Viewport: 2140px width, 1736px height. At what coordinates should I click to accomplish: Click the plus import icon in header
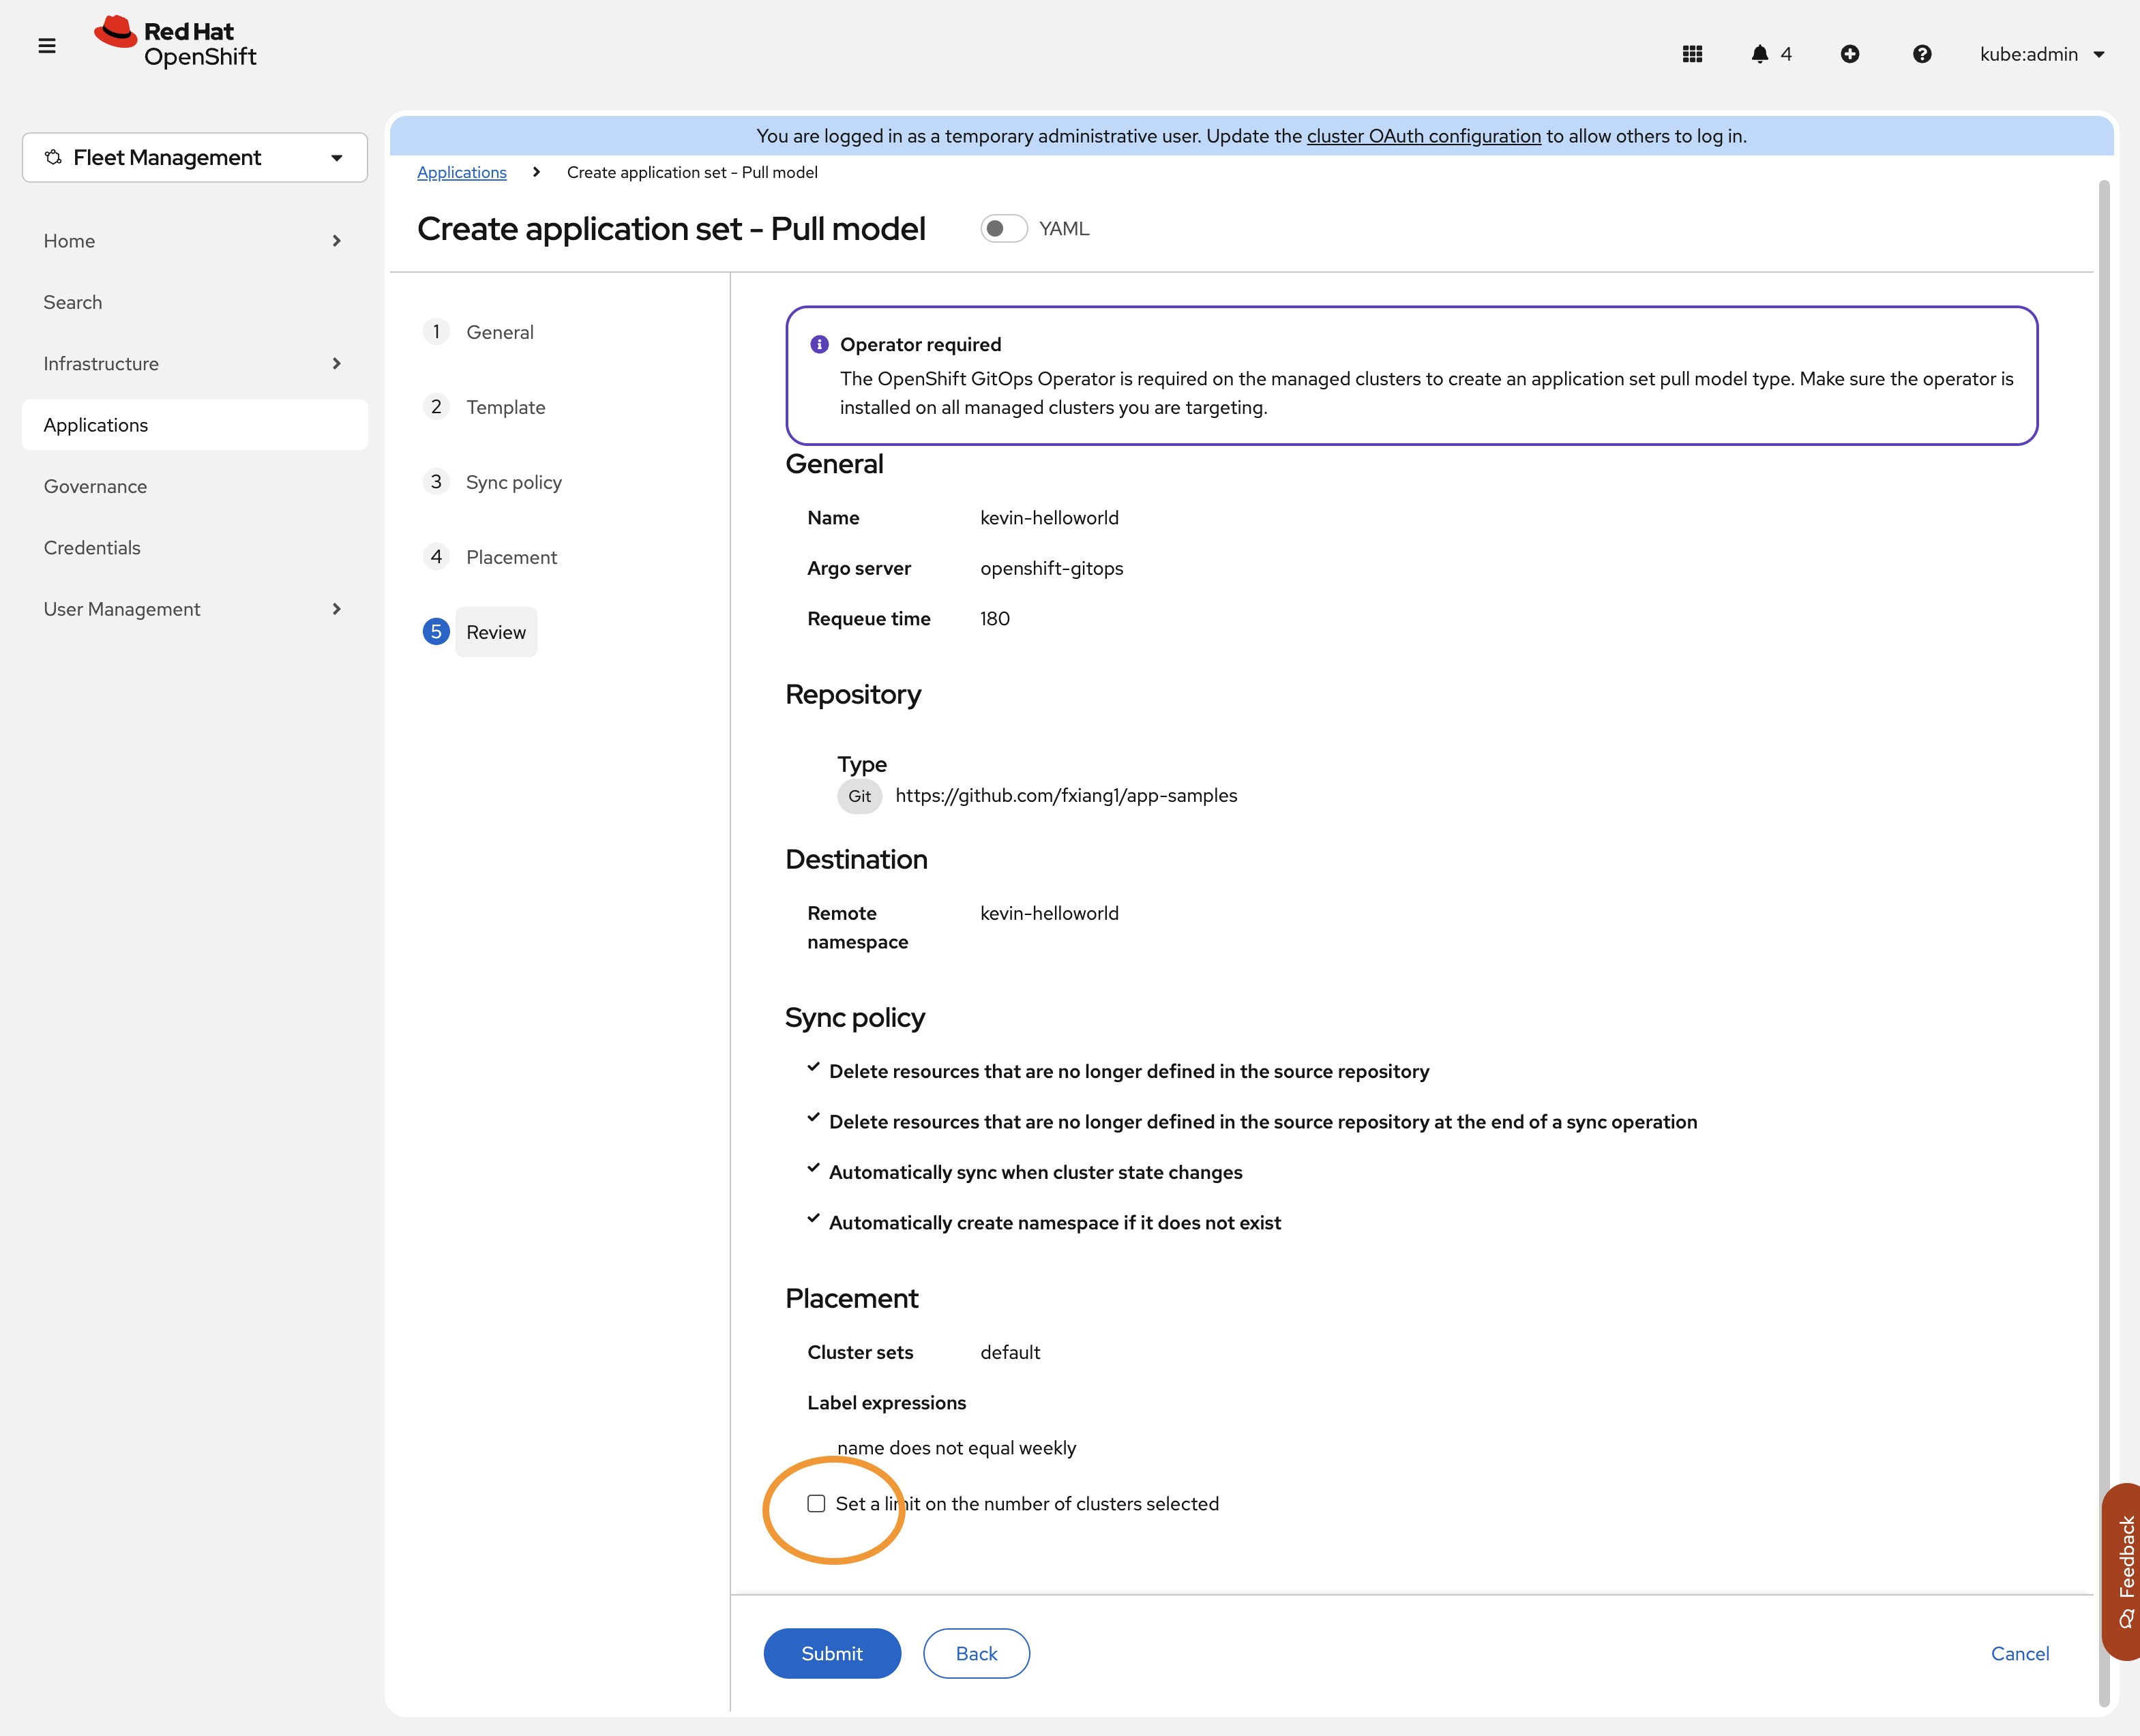(x=1849, y=54)
